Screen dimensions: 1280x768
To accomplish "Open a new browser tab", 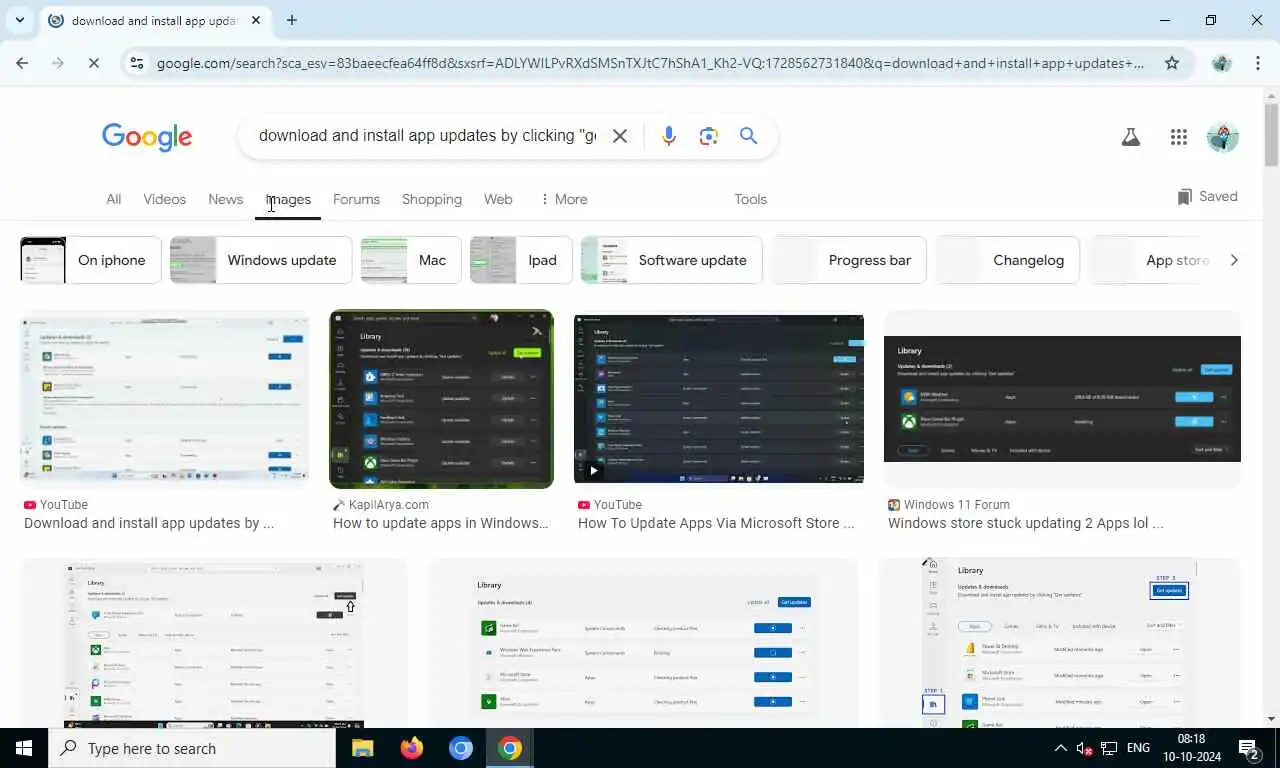I will point(291,20).
